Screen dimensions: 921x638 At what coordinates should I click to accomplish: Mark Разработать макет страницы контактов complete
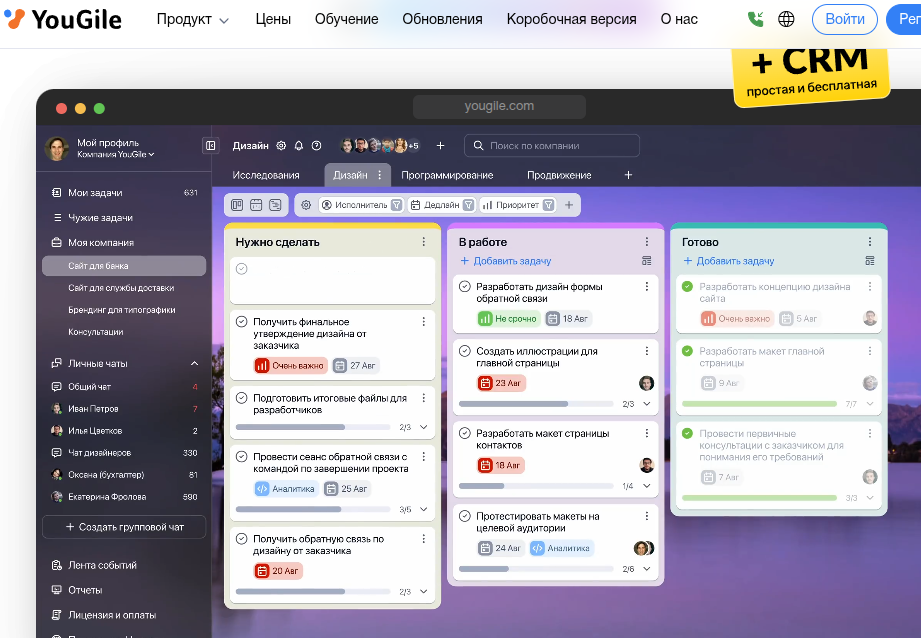465,434
